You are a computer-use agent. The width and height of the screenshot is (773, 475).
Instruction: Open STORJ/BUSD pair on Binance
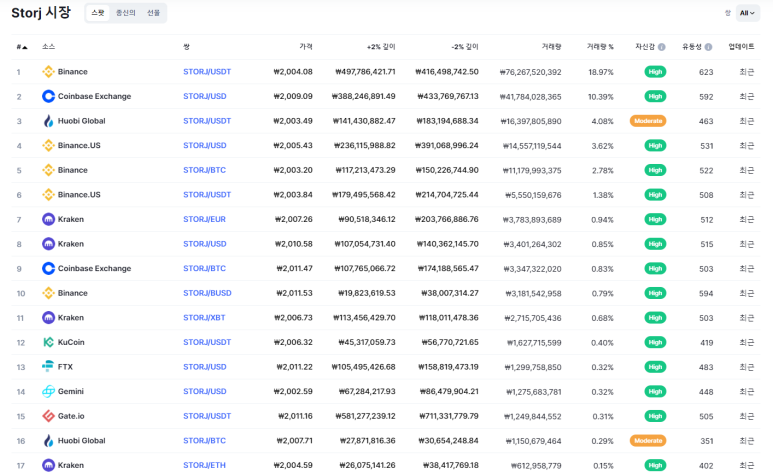[207, 293]
